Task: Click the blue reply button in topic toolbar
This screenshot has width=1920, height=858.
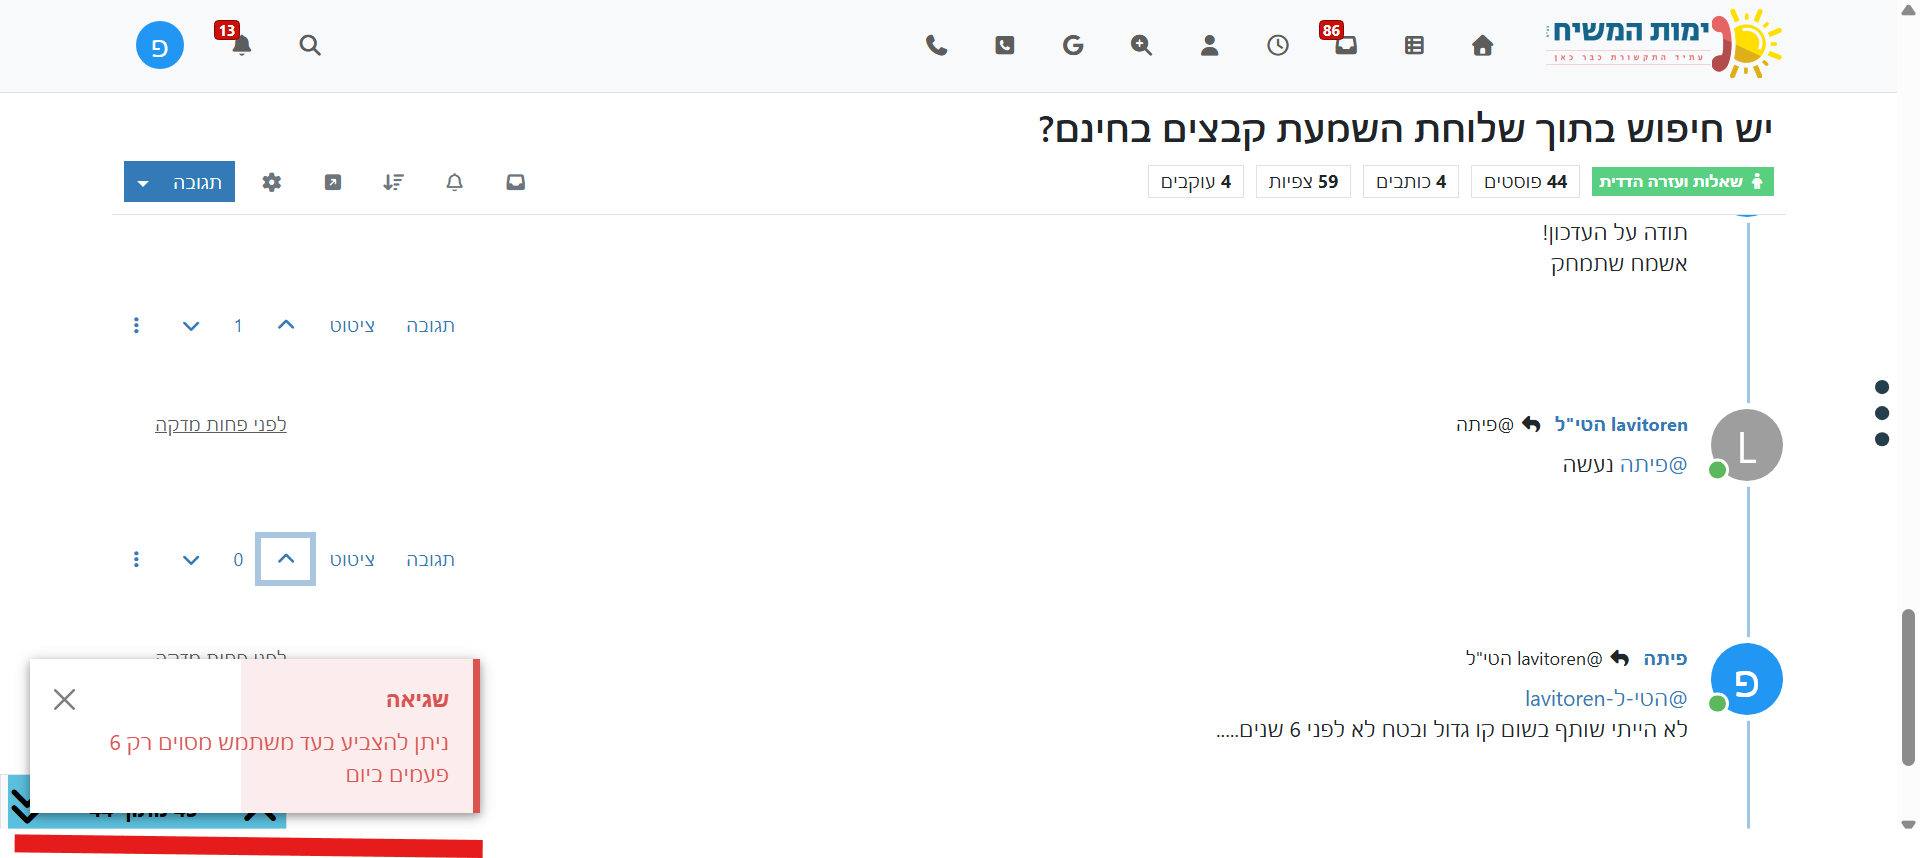Action: click(x=179, y=182)
